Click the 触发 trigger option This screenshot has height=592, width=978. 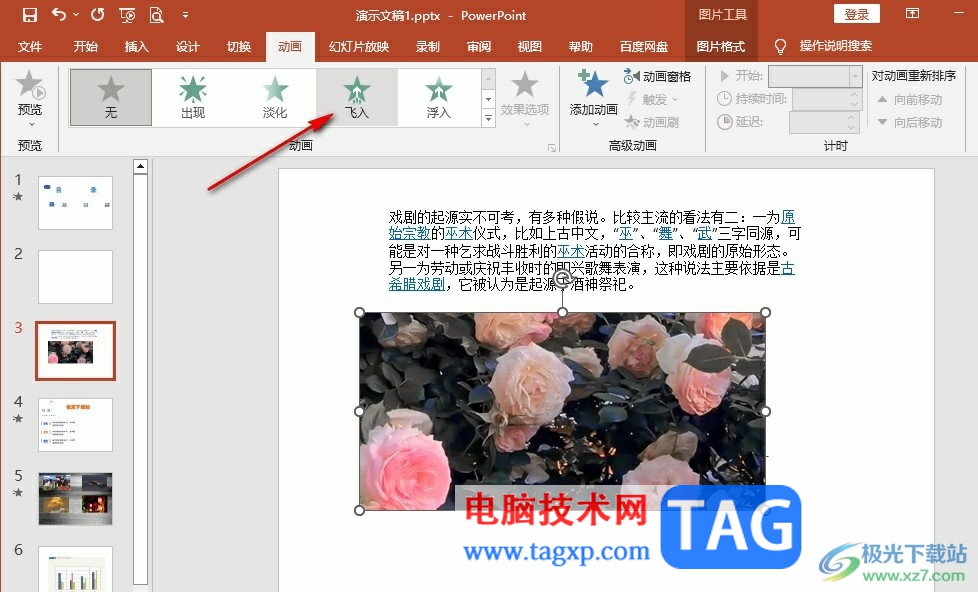coord(652,99)
